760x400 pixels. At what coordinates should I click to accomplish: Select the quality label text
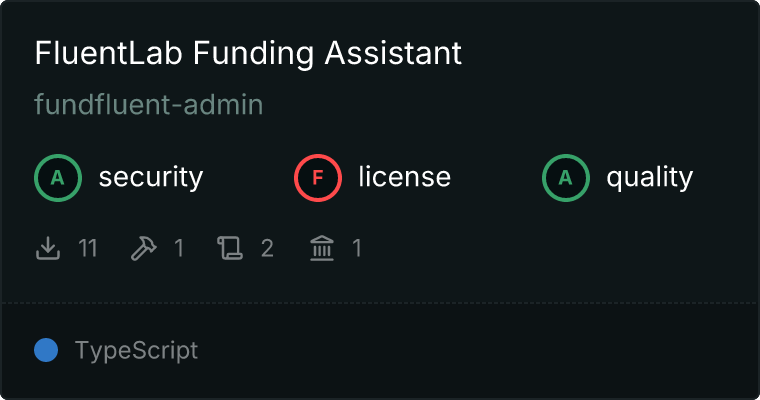click(x=649, y=178)
